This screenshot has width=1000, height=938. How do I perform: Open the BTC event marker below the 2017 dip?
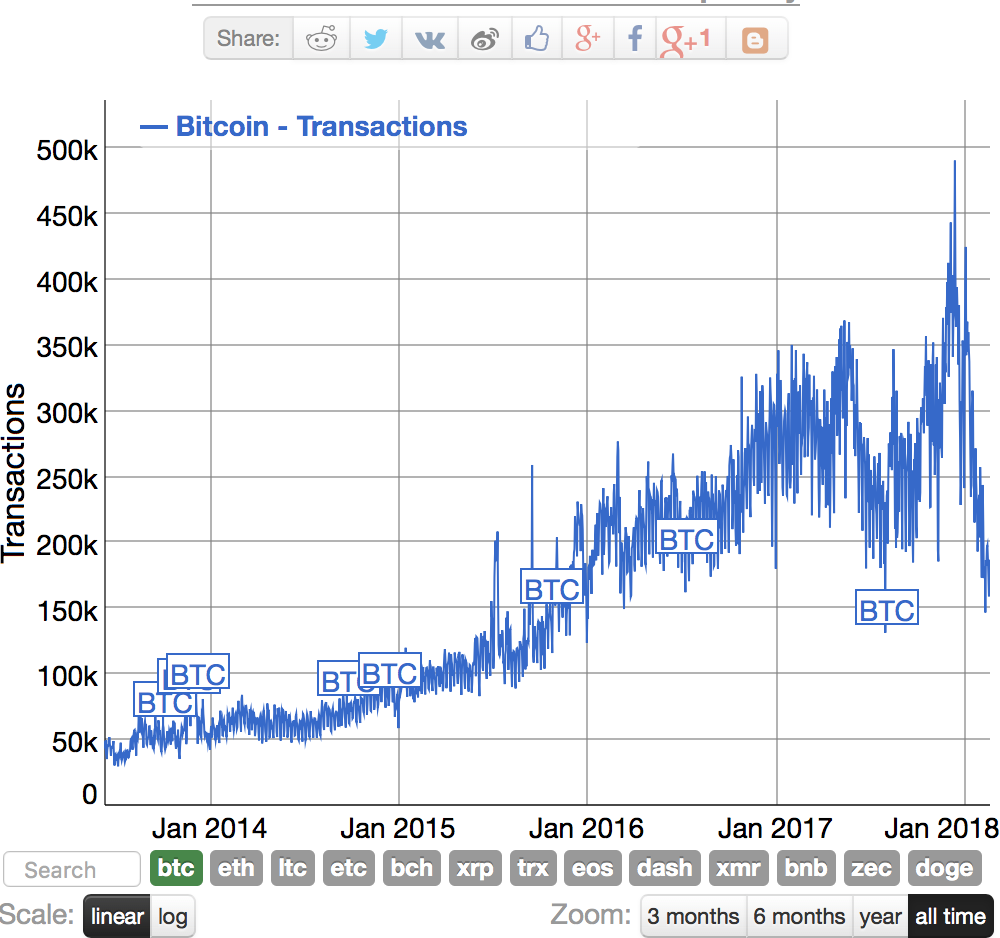click(886, 607)
